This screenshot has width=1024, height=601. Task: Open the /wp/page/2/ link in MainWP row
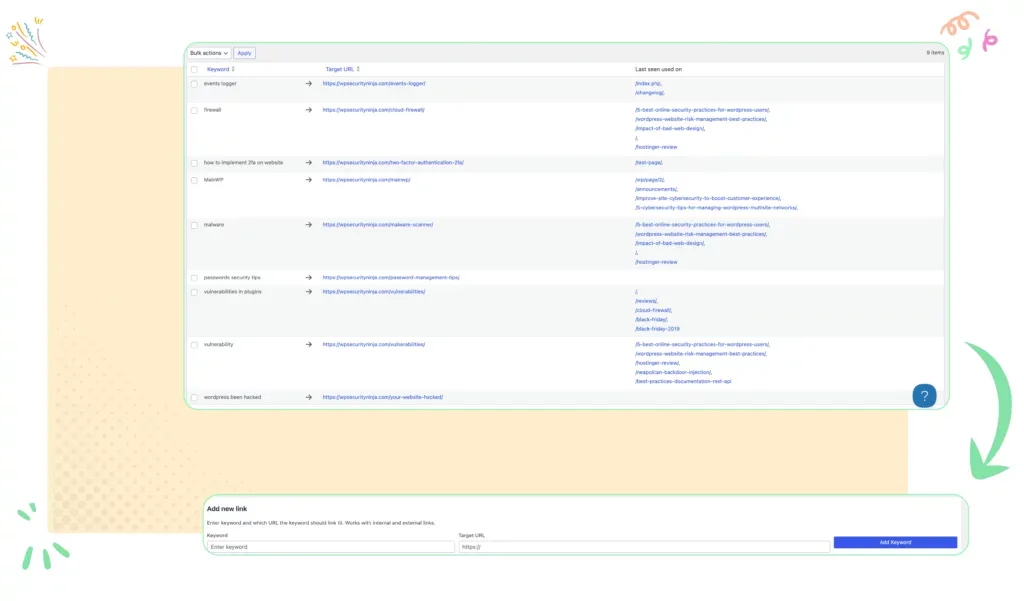[x=650, y=180]
